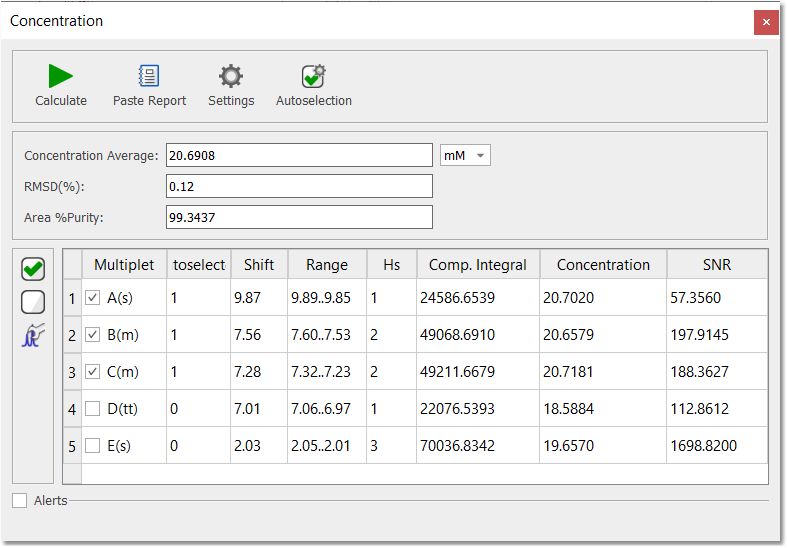Click the range cell 9.89..9.85
This screenshot has height=548, width=787.
tap(327, 298)
